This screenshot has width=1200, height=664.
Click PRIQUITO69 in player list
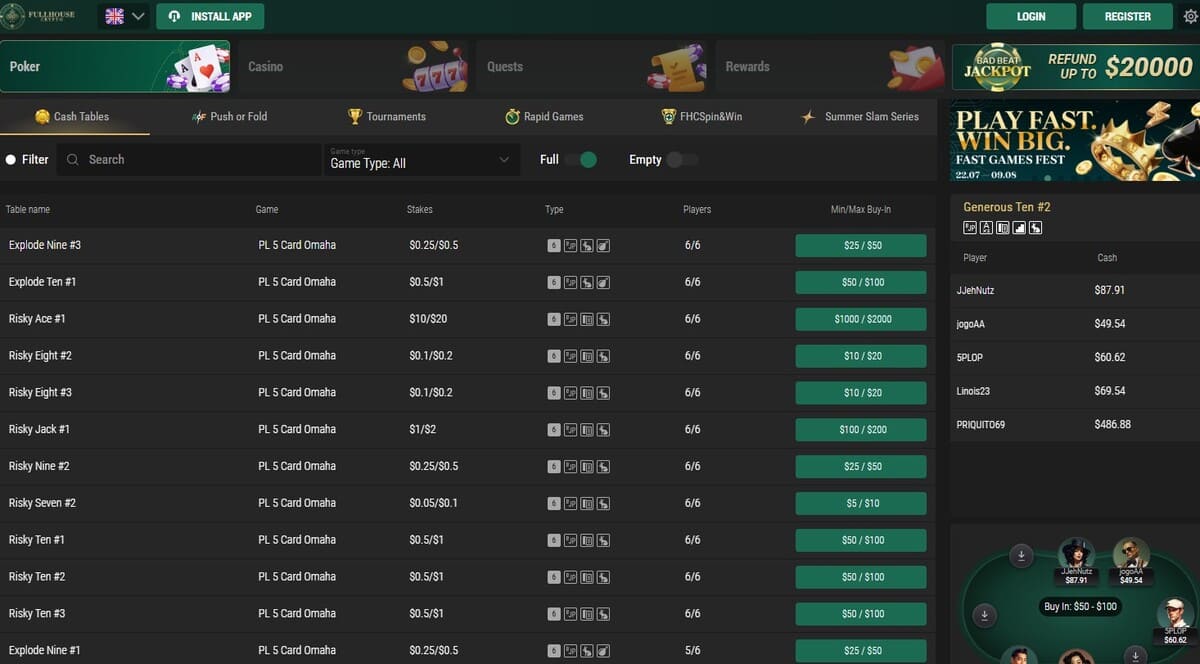[981, 425]
